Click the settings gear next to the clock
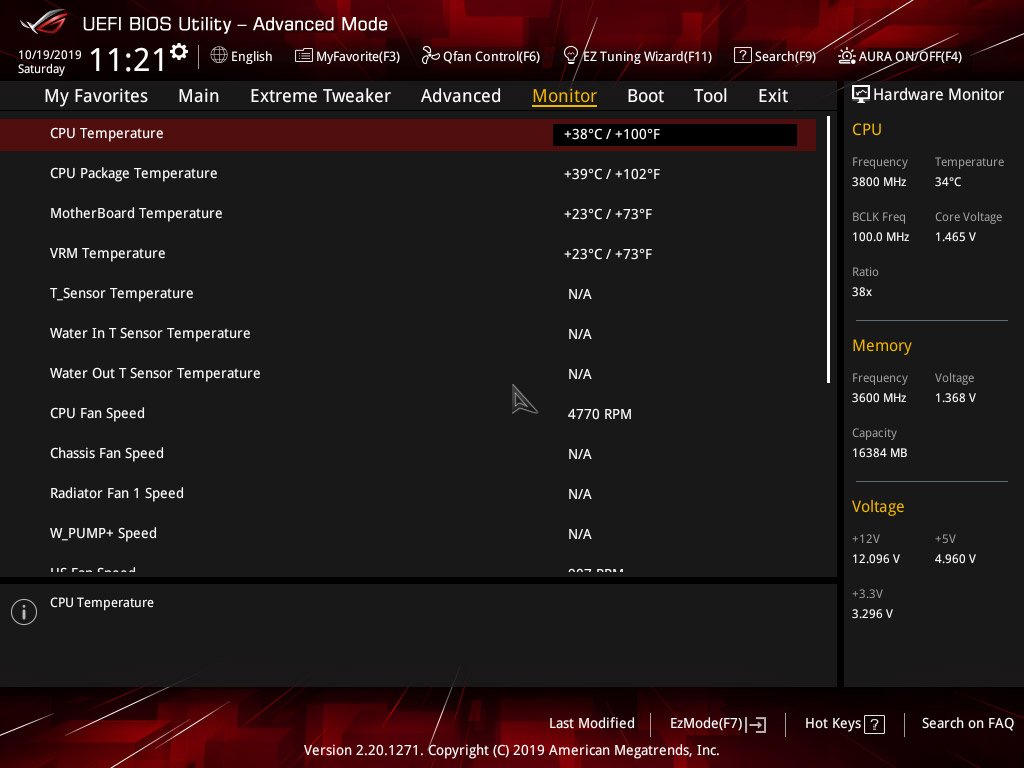 pos(179,51)
